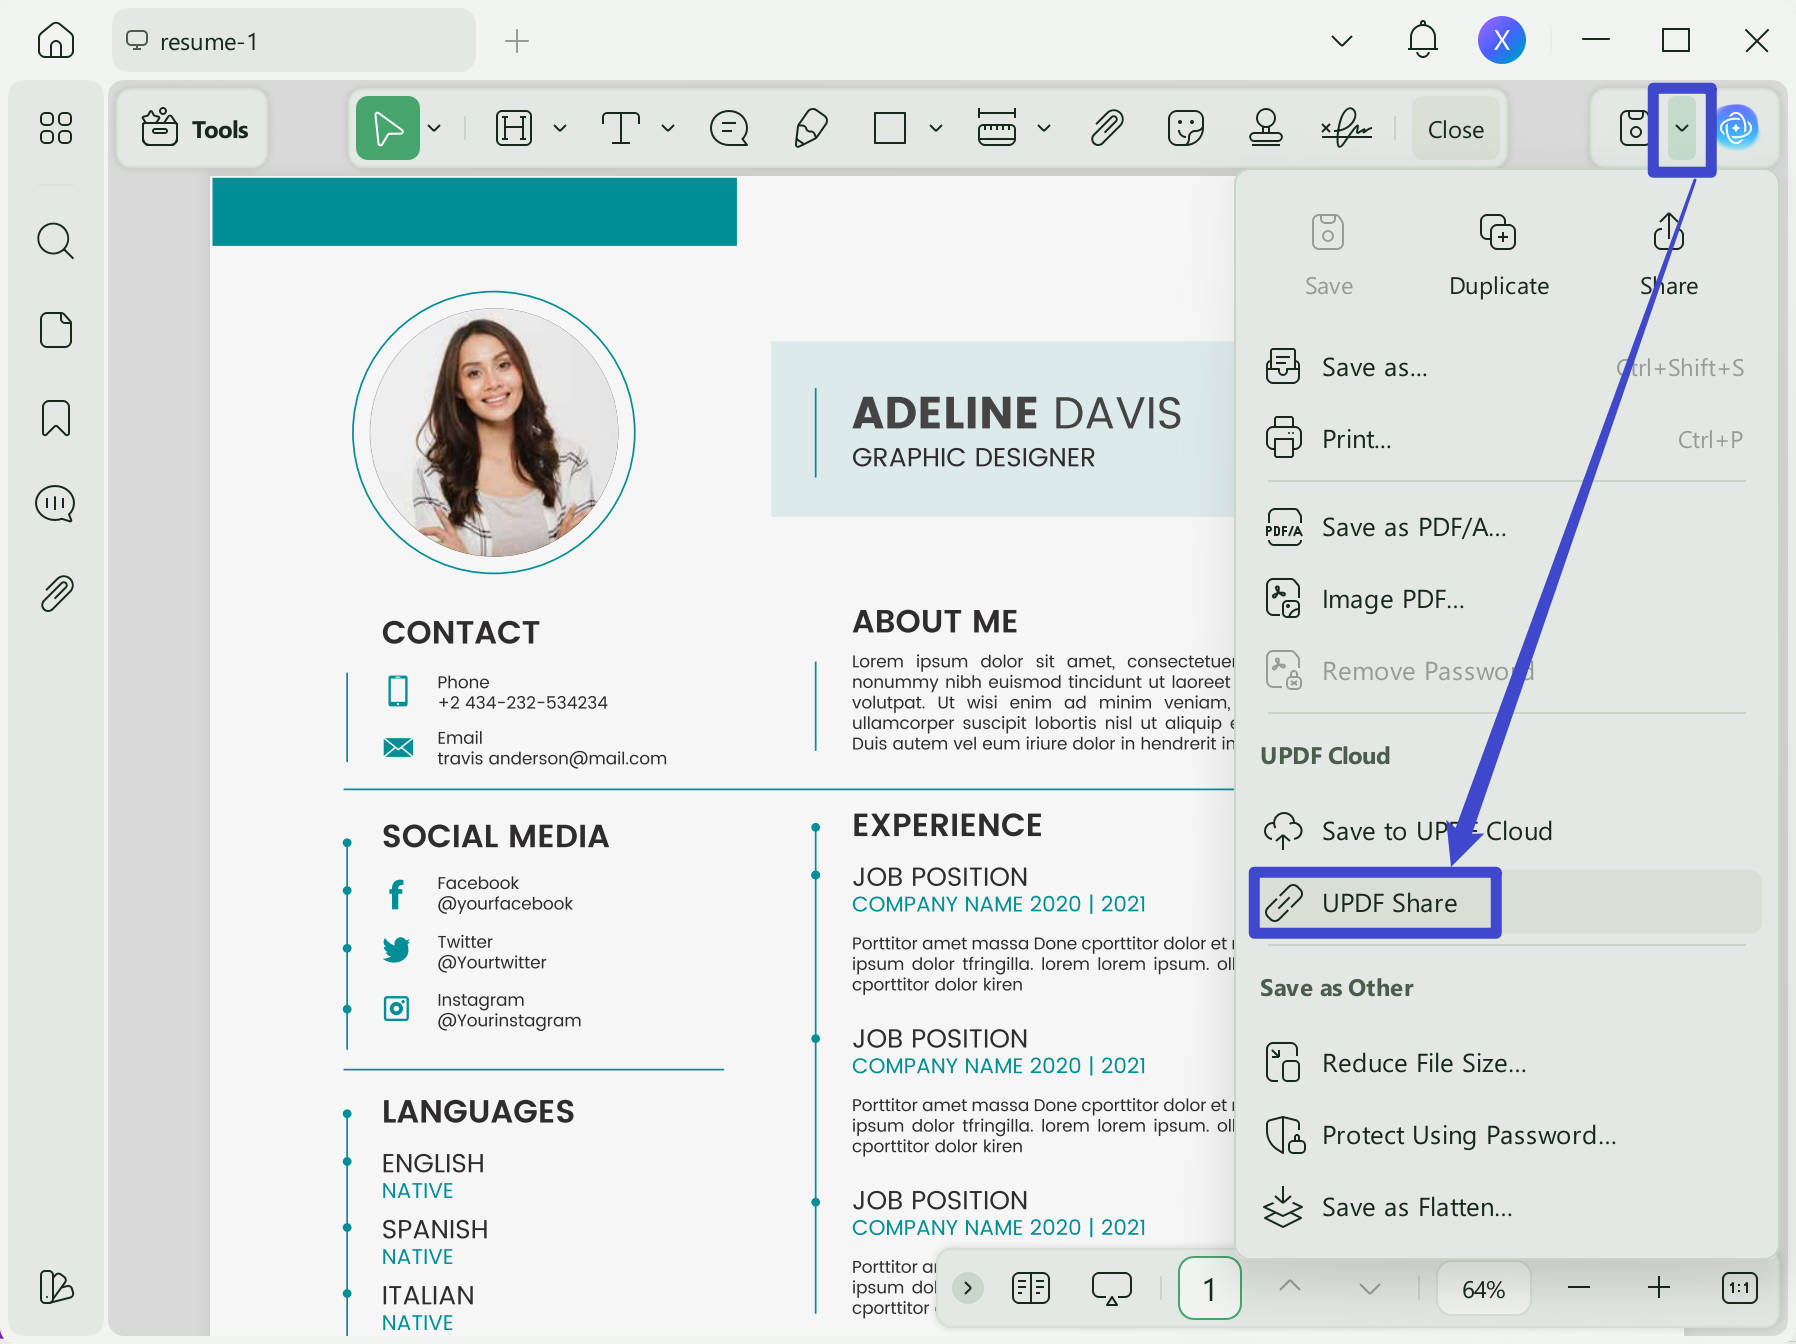Open the search panel in sidebar
Screen dimensions: 1796x1344
tap(55, 241)
